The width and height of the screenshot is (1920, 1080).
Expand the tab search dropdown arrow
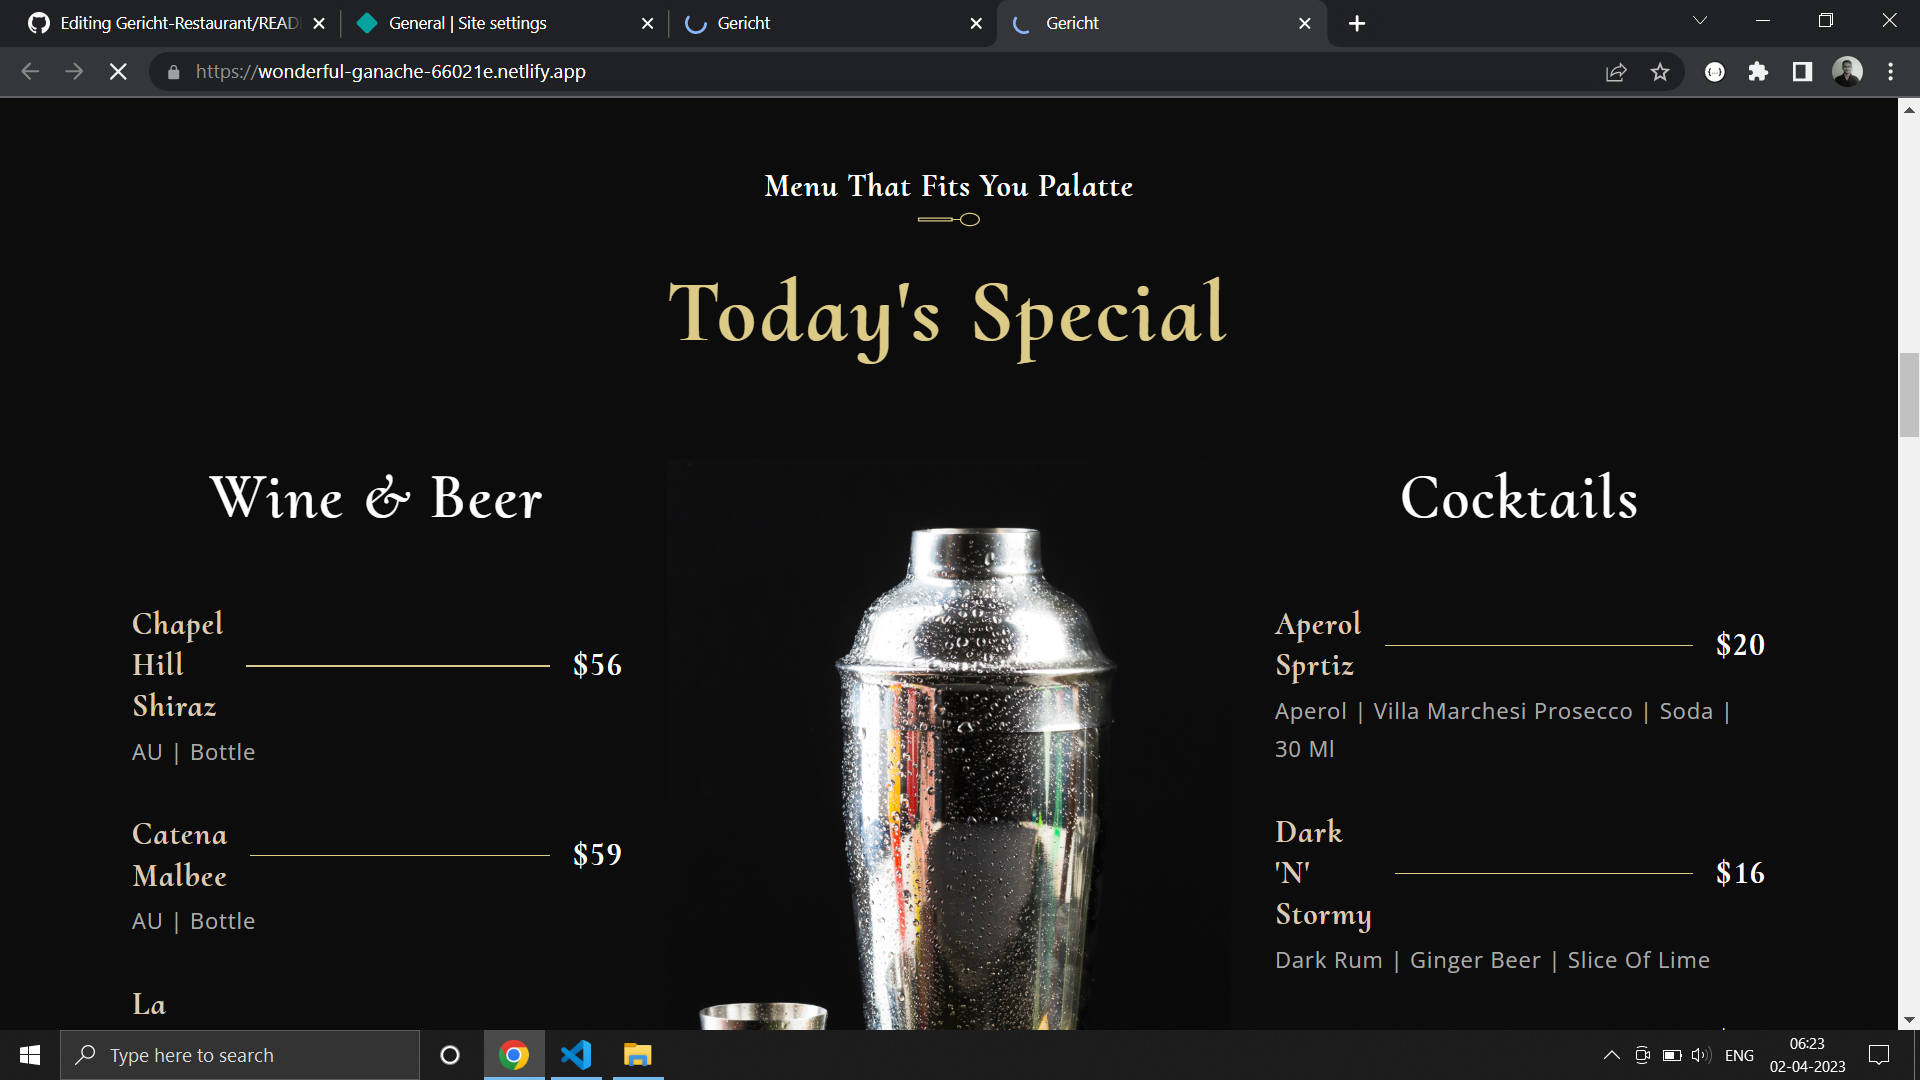(x=1699, y=21)
